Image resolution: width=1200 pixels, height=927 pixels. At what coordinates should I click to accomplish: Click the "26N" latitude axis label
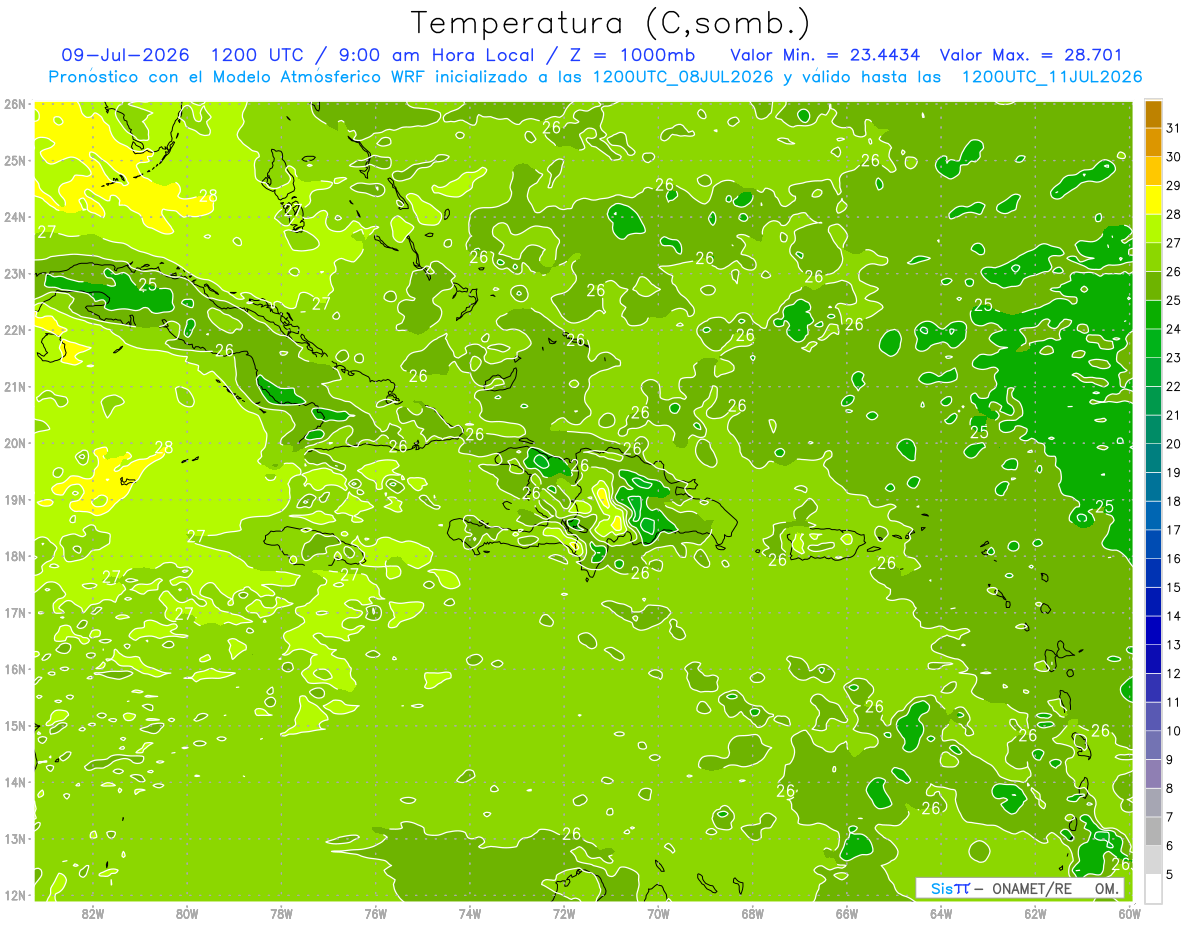click(15, 103)
